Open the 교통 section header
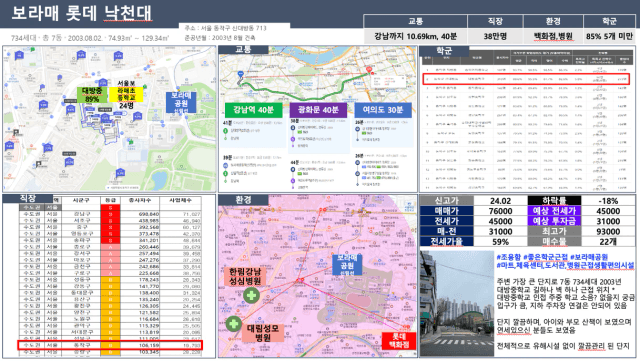Viewport: 640px width, 361px height. 243,49
